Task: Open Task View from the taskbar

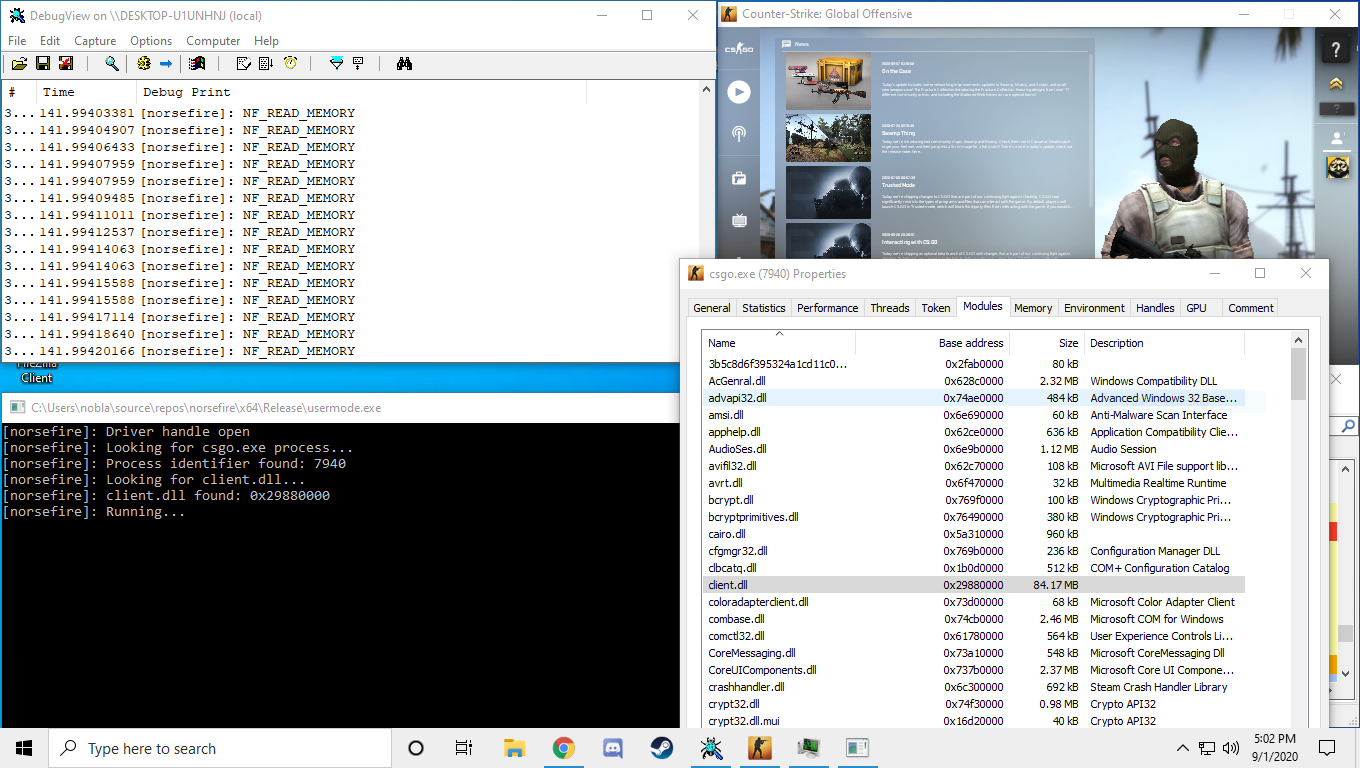Action: (x=464, y=748)
